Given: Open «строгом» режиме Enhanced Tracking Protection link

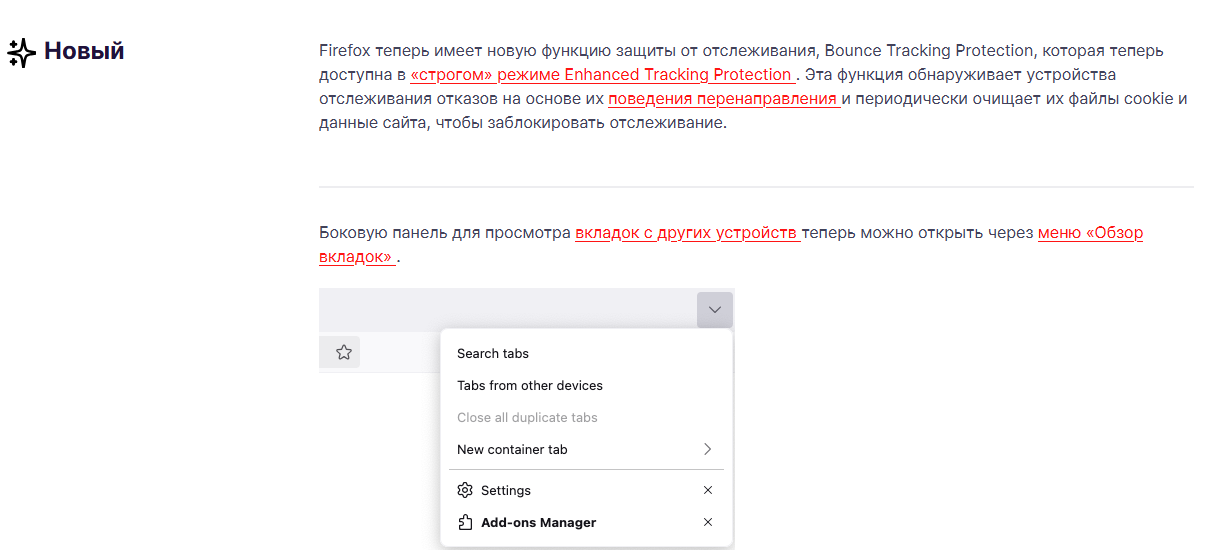Looking at the screenshot, I should coord(603,75).
